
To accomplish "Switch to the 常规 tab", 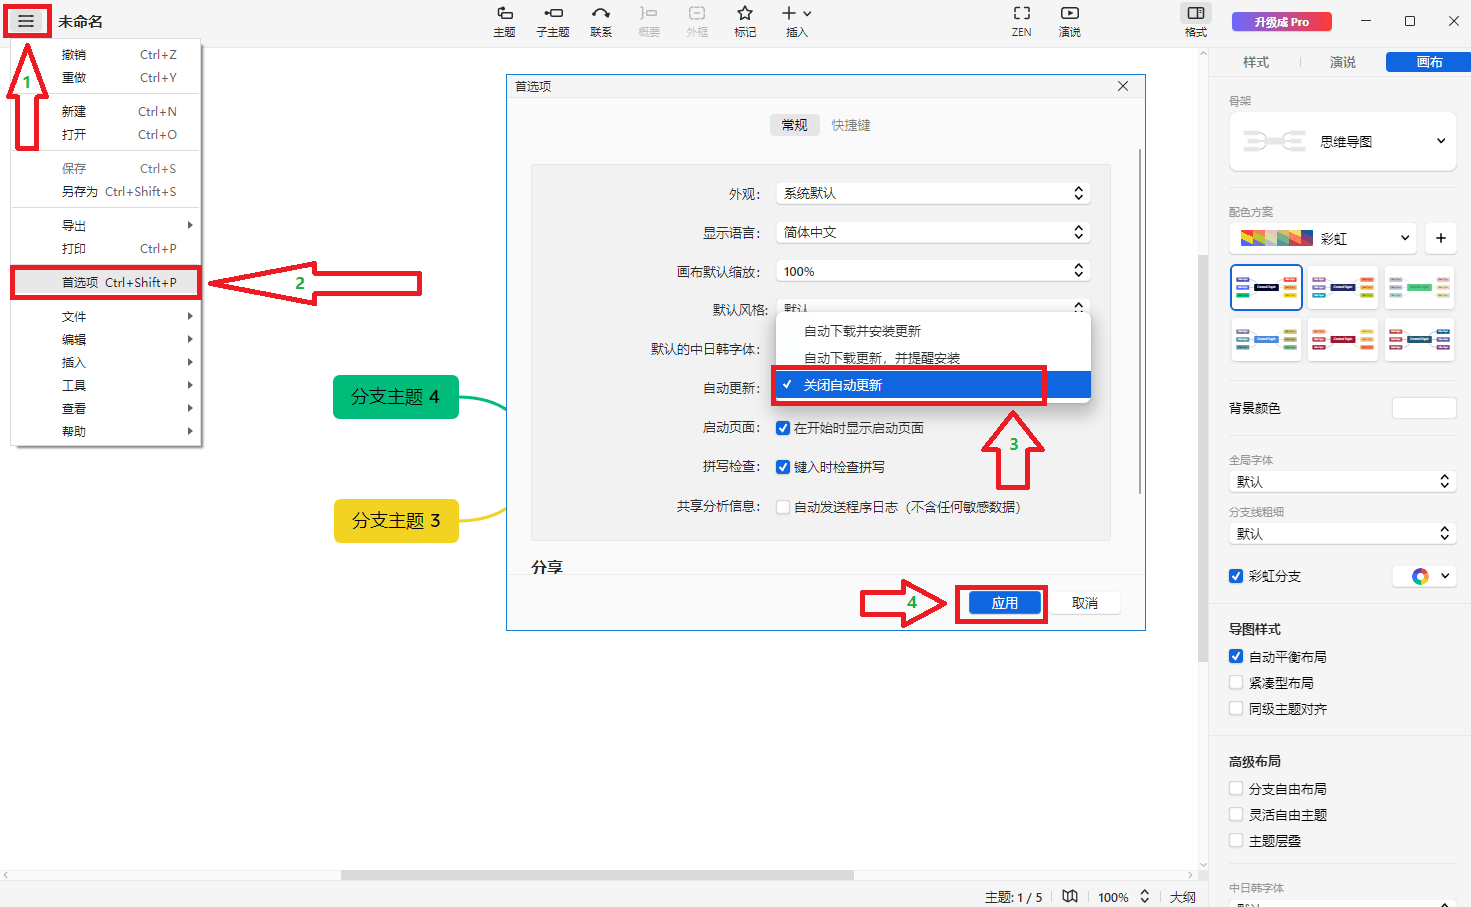I will (x=795, y=125).
